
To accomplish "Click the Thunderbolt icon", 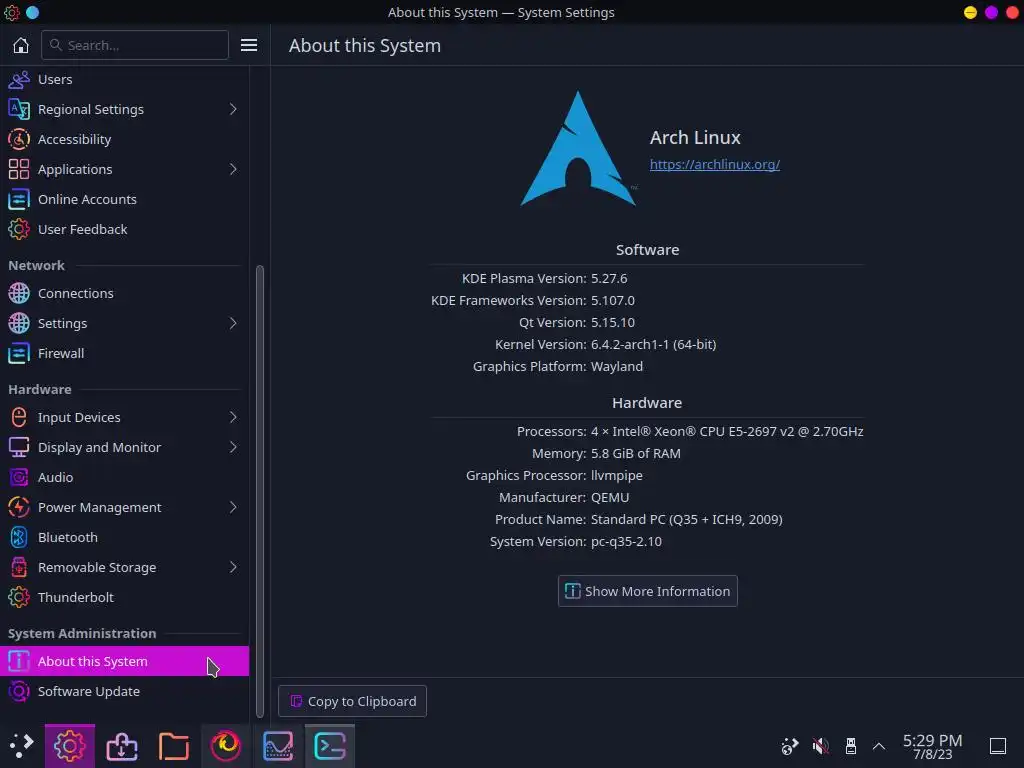I will point(19,598).
